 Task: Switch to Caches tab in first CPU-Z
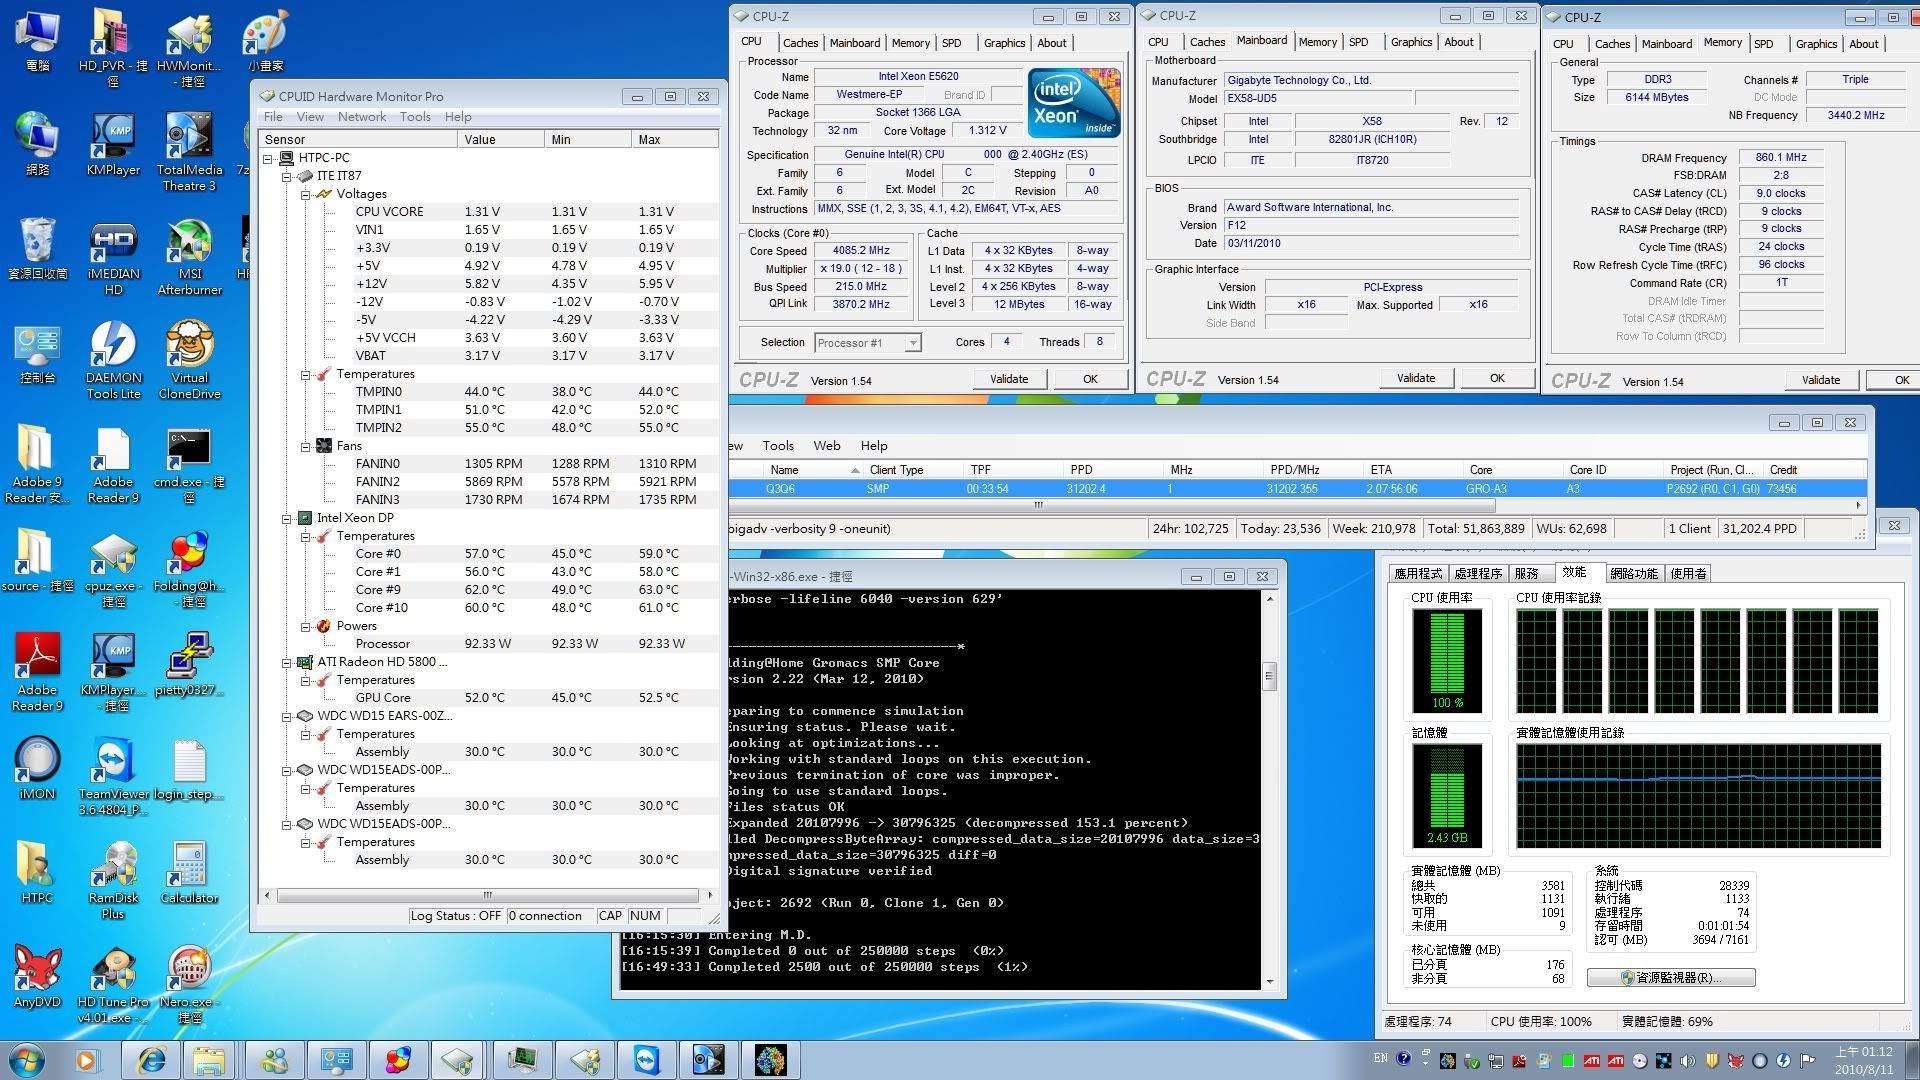[x=800, y=43]
